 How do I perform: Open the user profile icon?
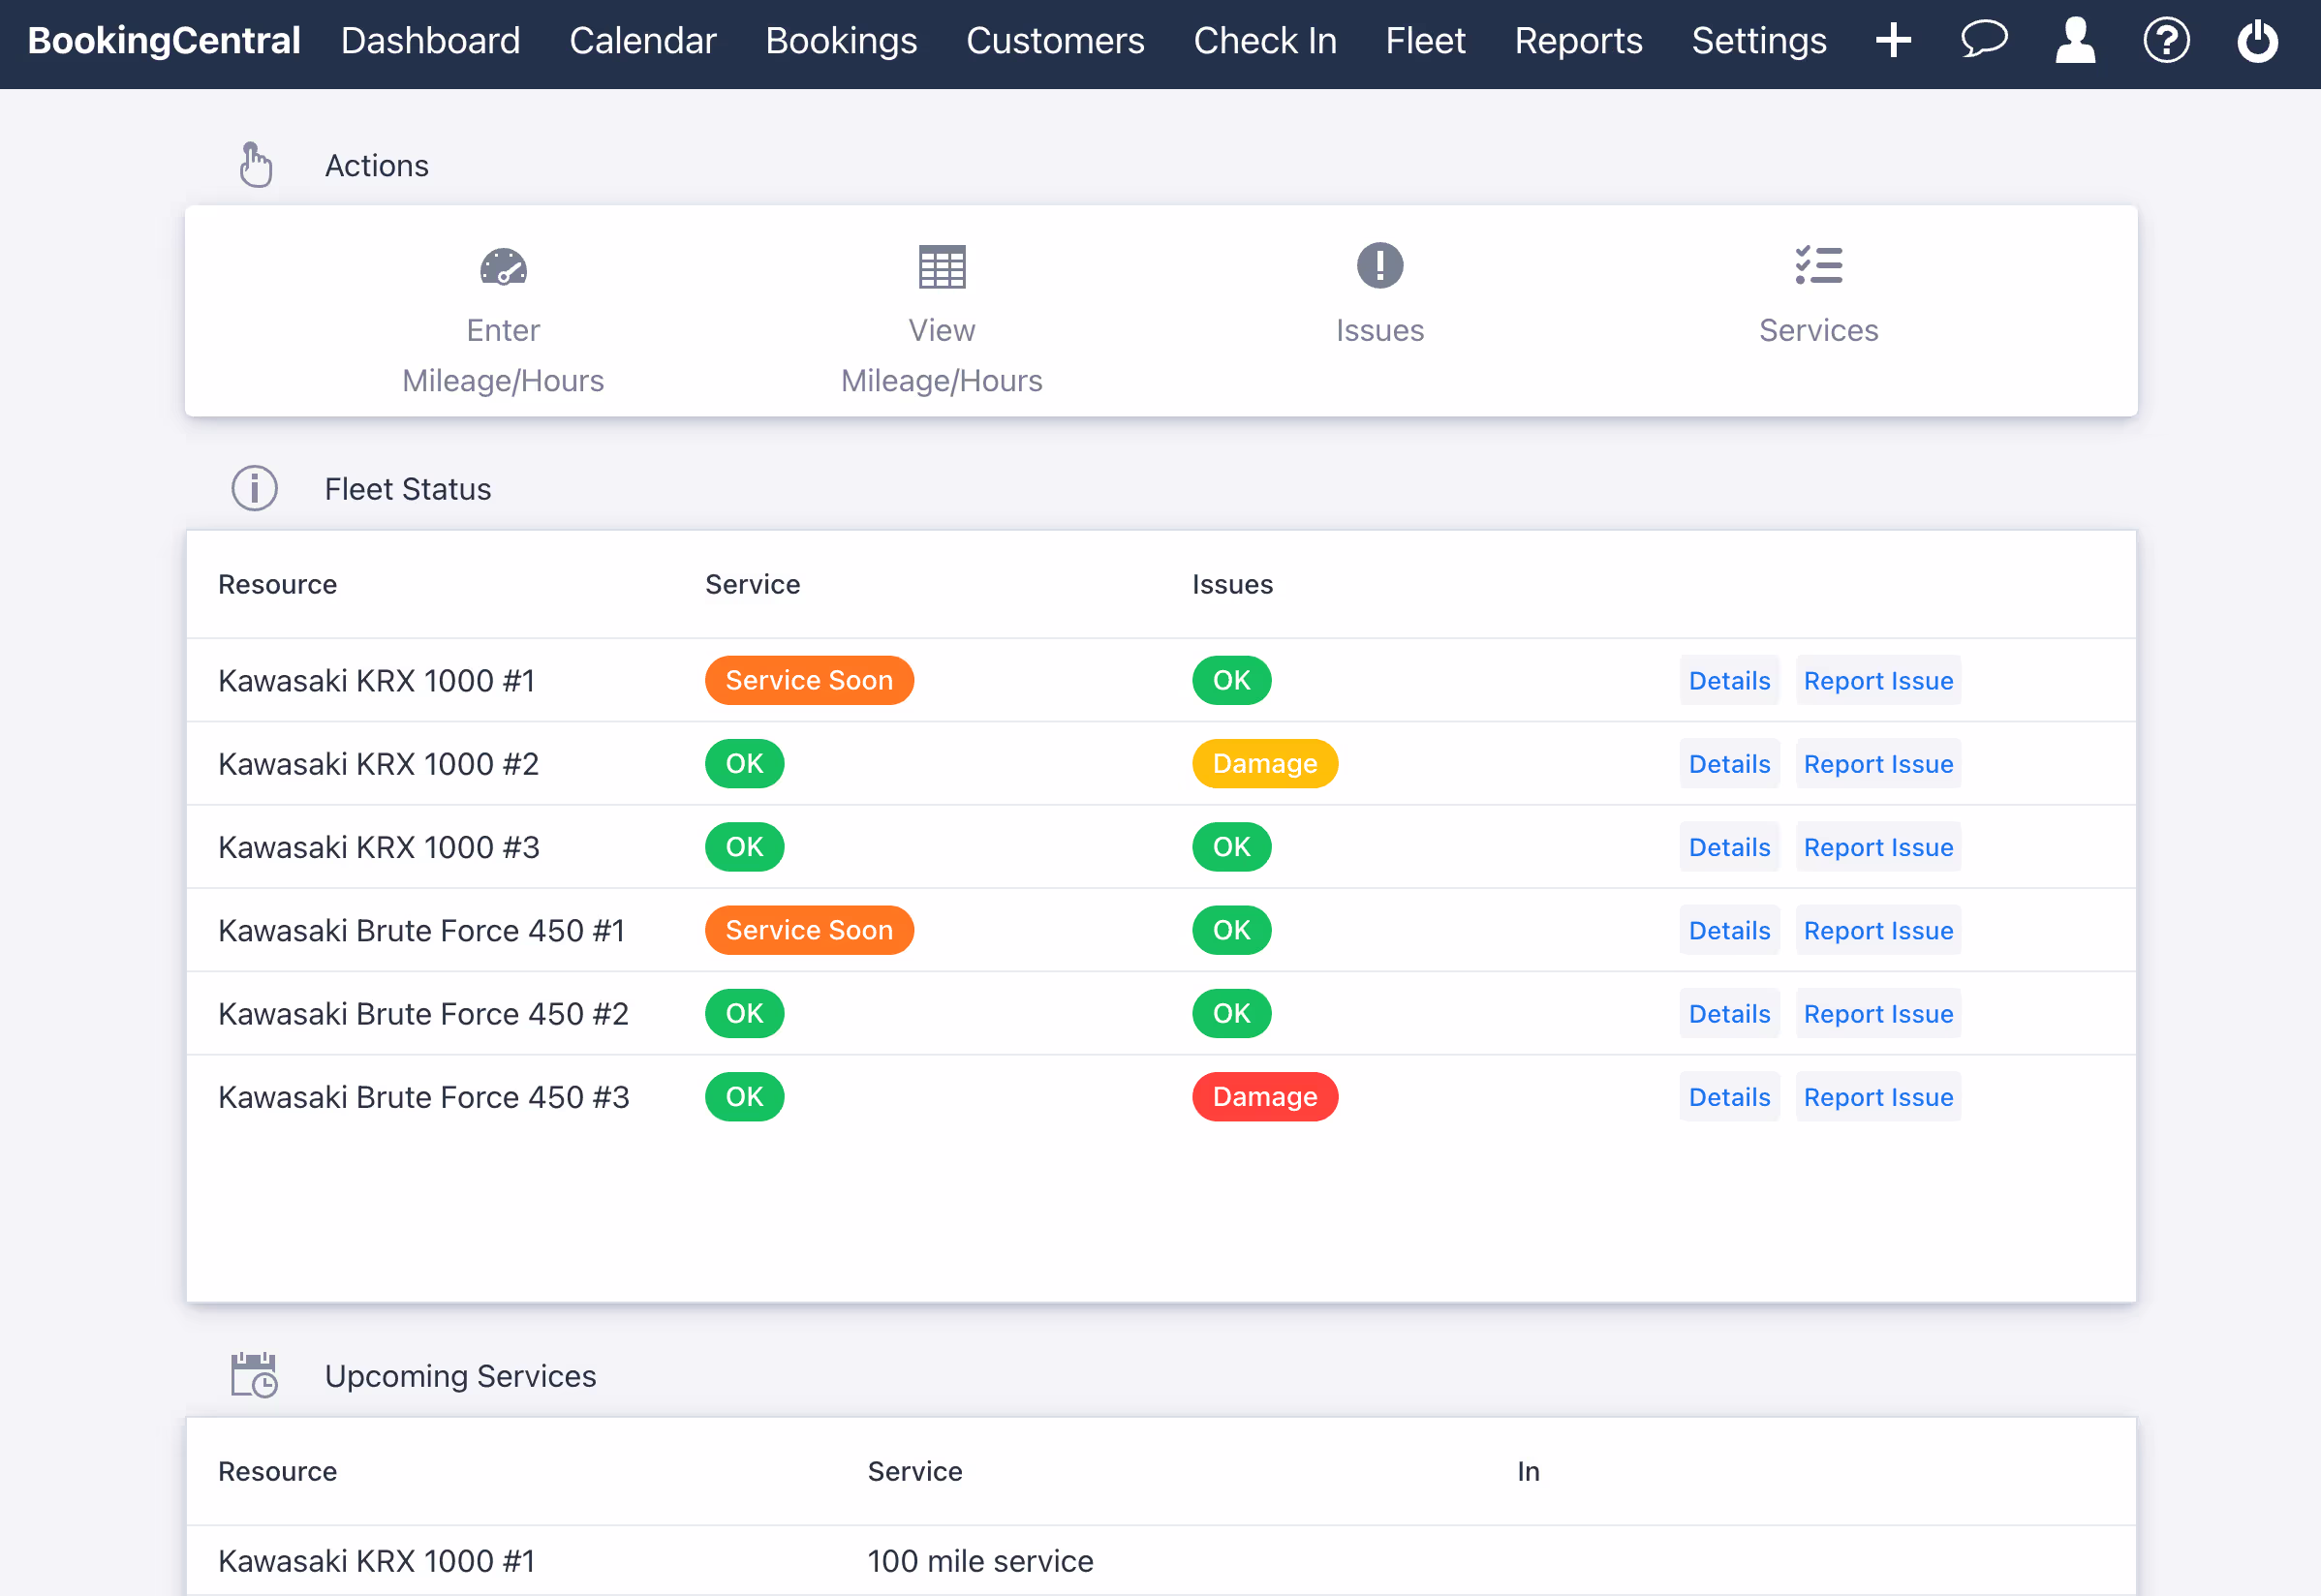(x=2075, y=40)
